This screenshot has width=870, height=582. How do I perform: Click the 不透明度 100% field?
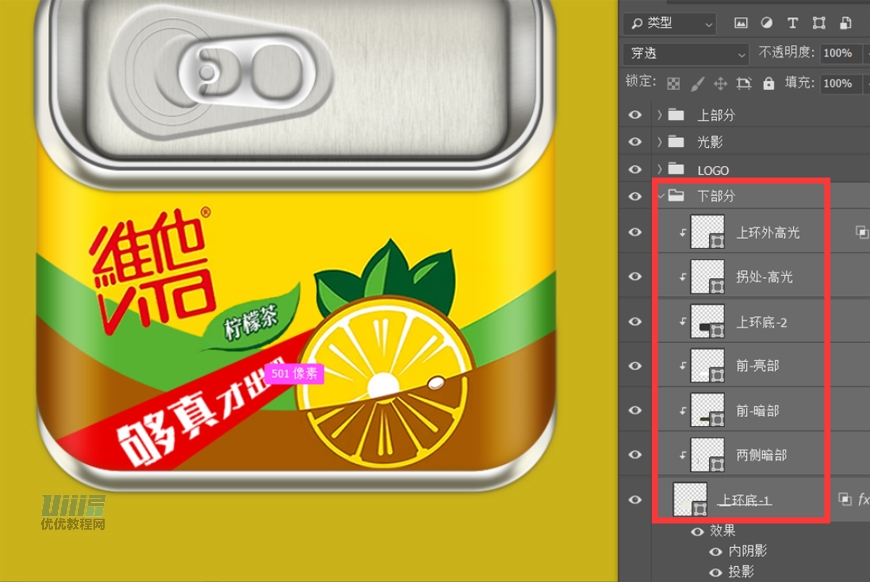[840, 53]
